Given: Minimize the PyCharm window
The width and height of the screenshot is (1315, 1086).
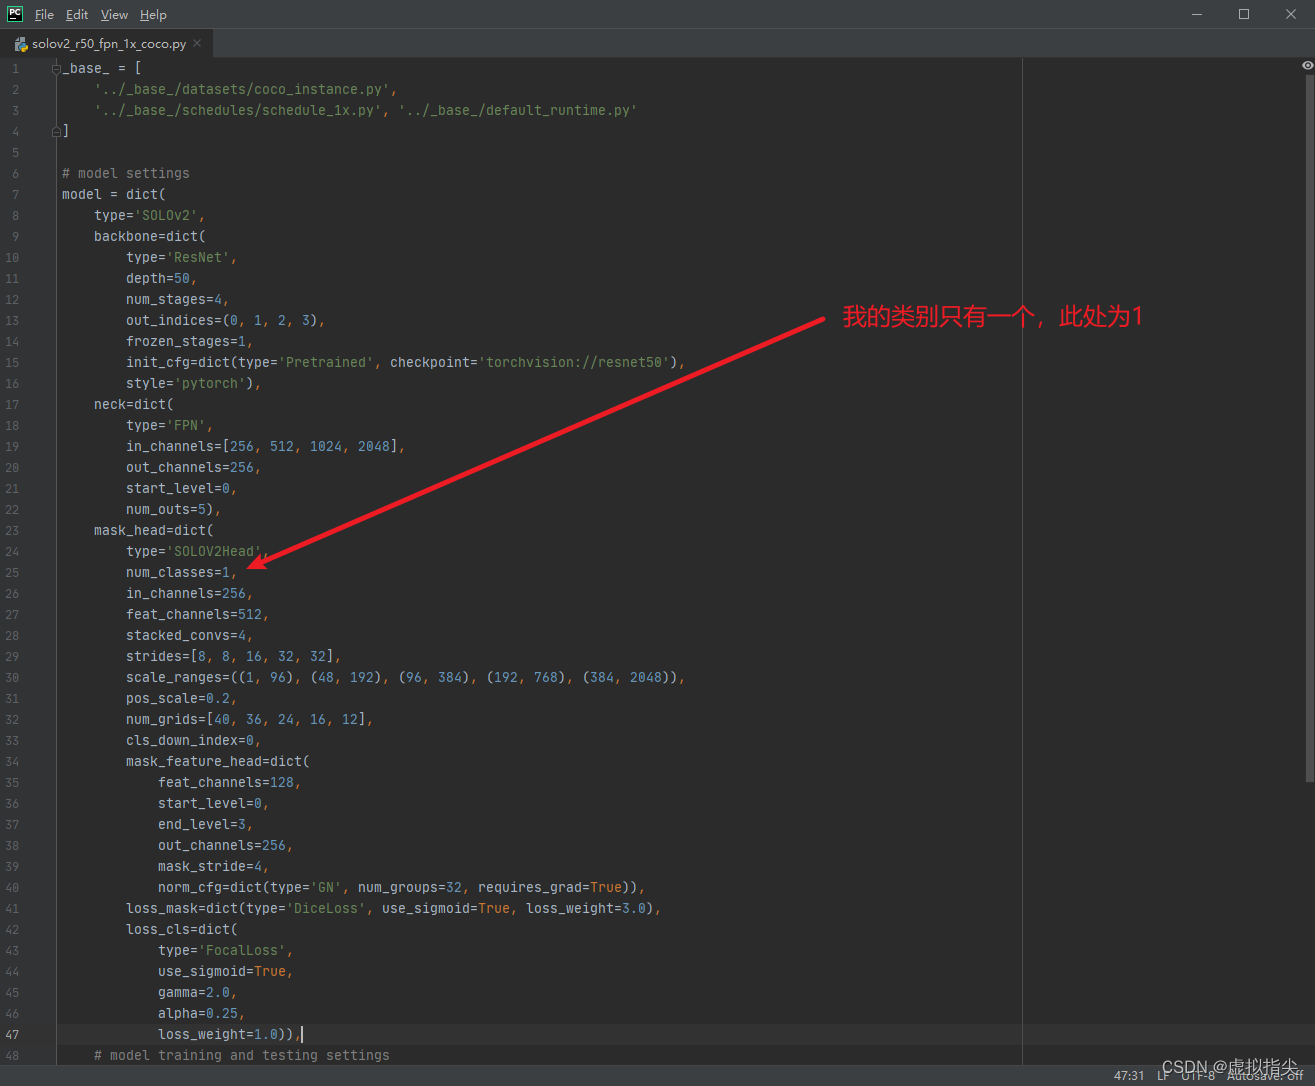Looking at the screenshot, I should pos(1198,14).
